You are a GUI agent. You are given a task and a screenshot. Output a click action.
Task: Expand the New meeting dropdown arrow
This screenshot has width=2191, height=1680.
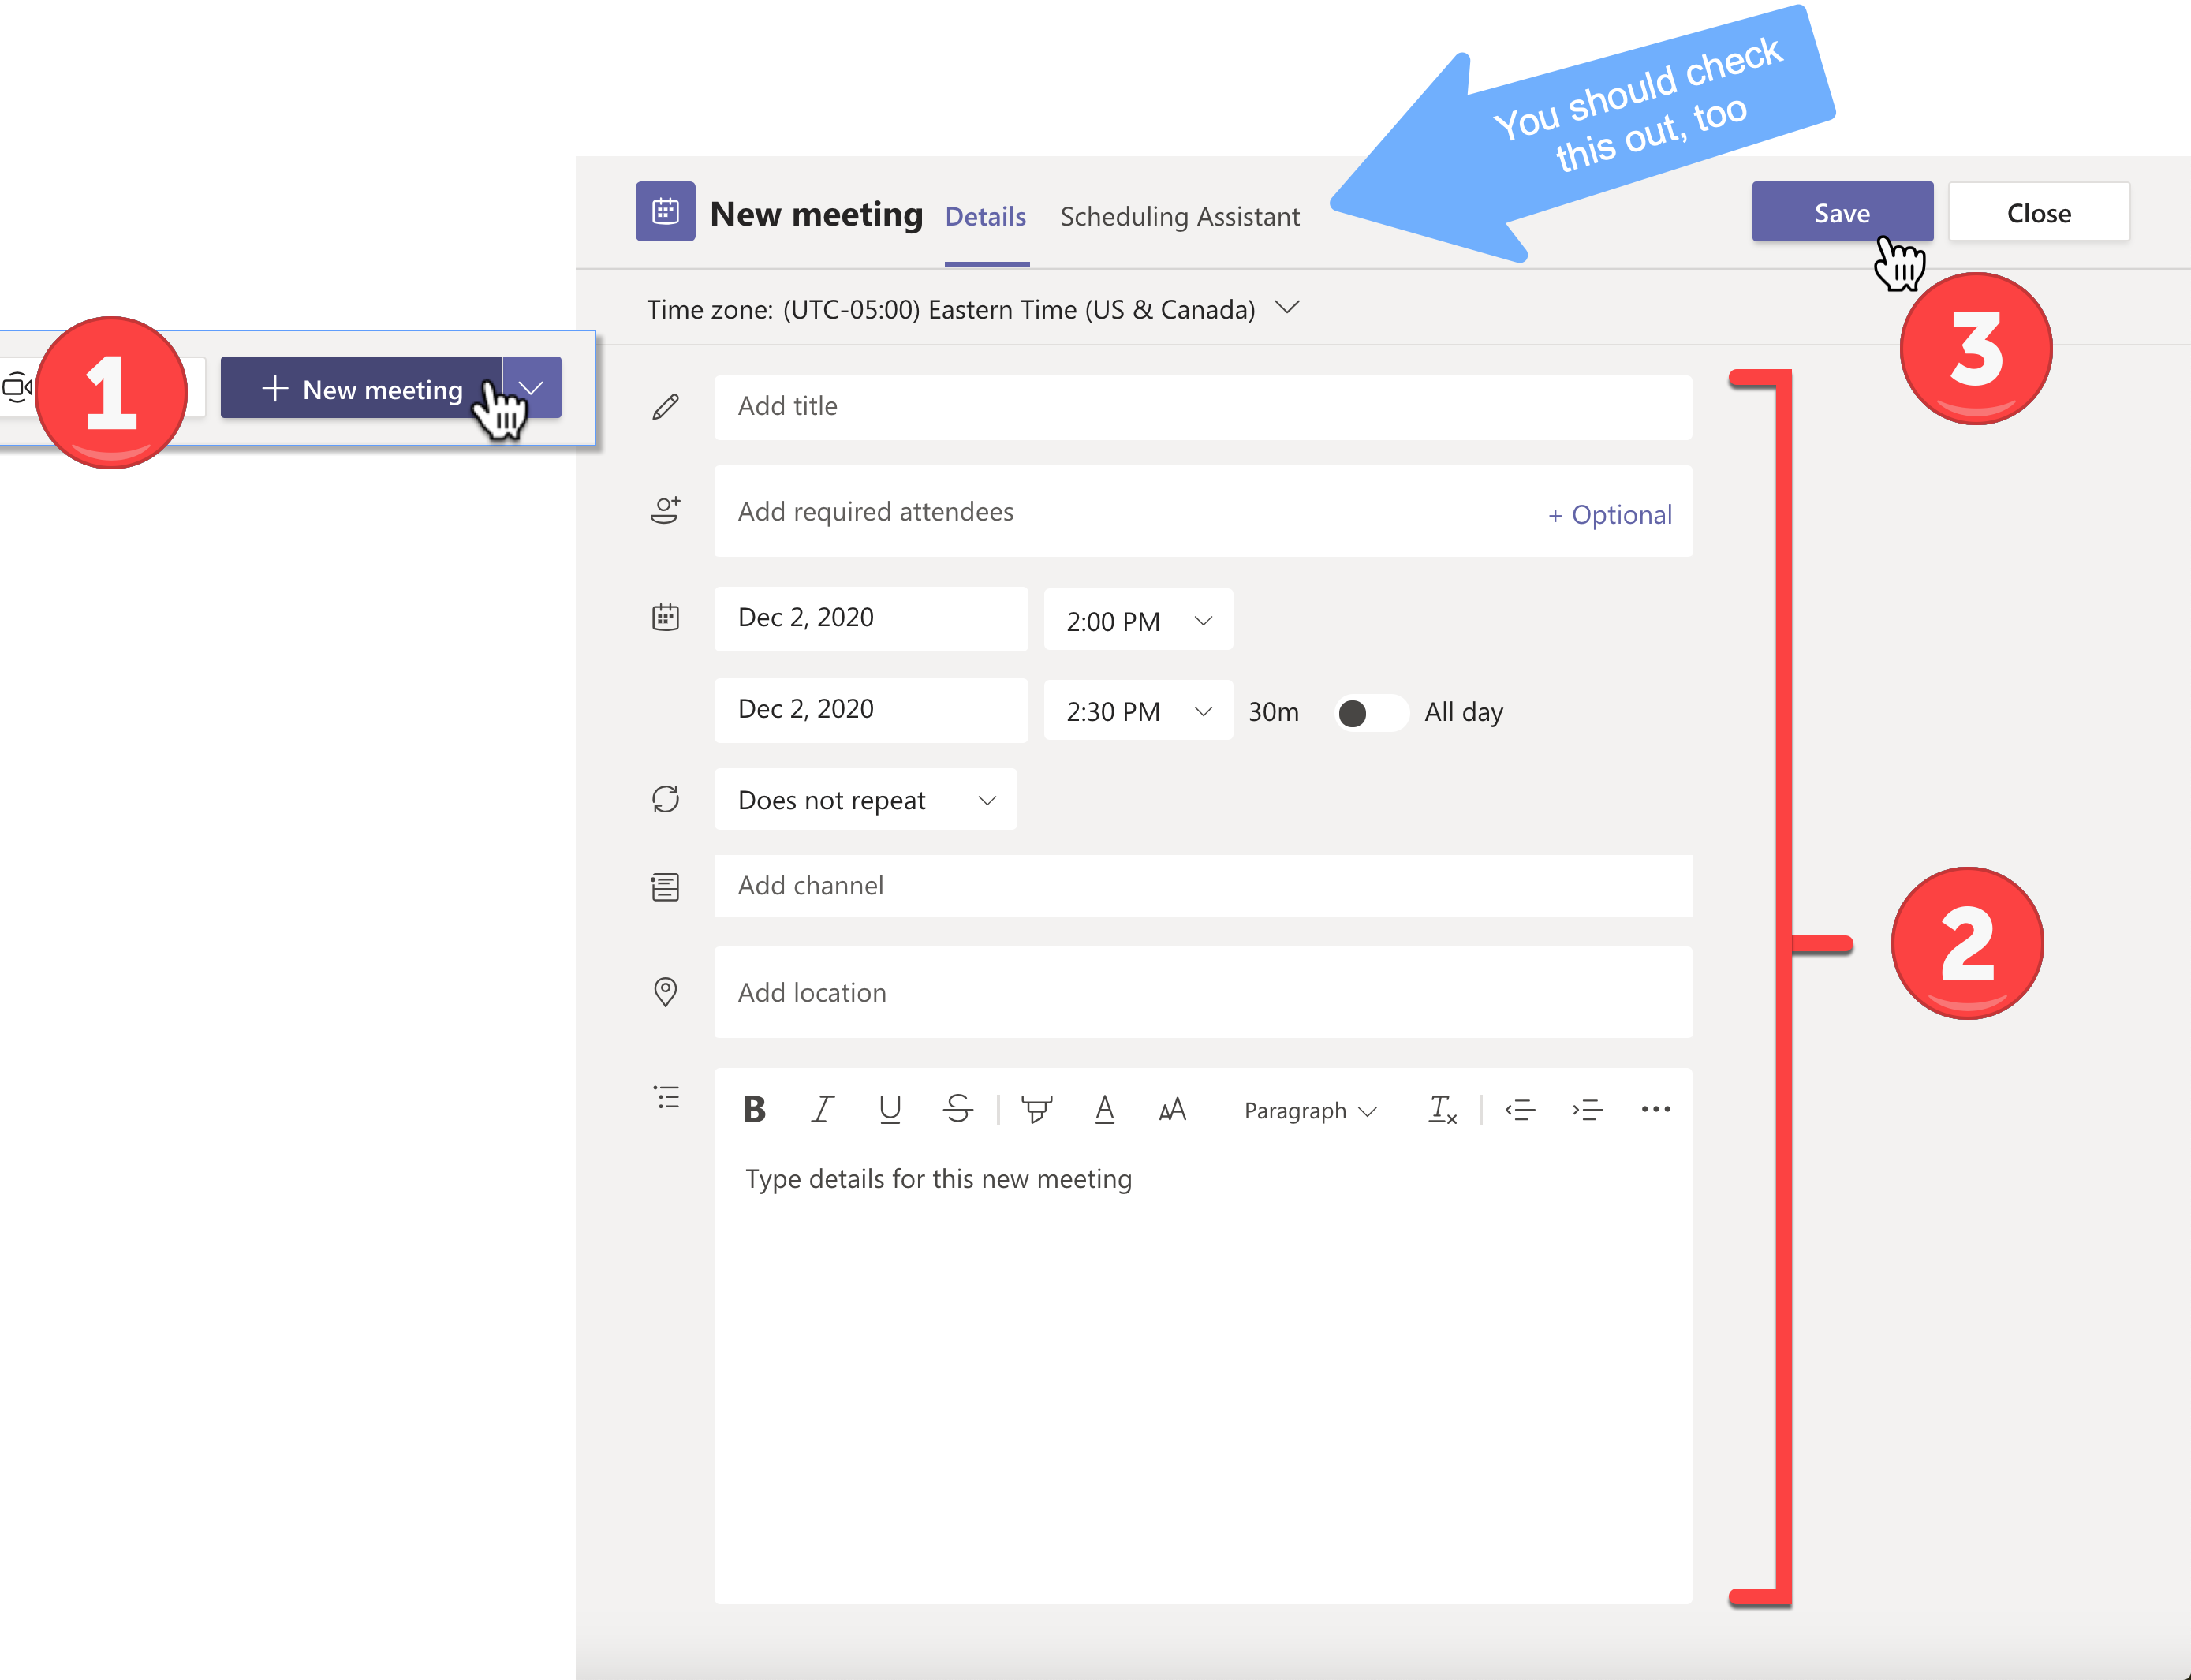[x=532, y=386]
